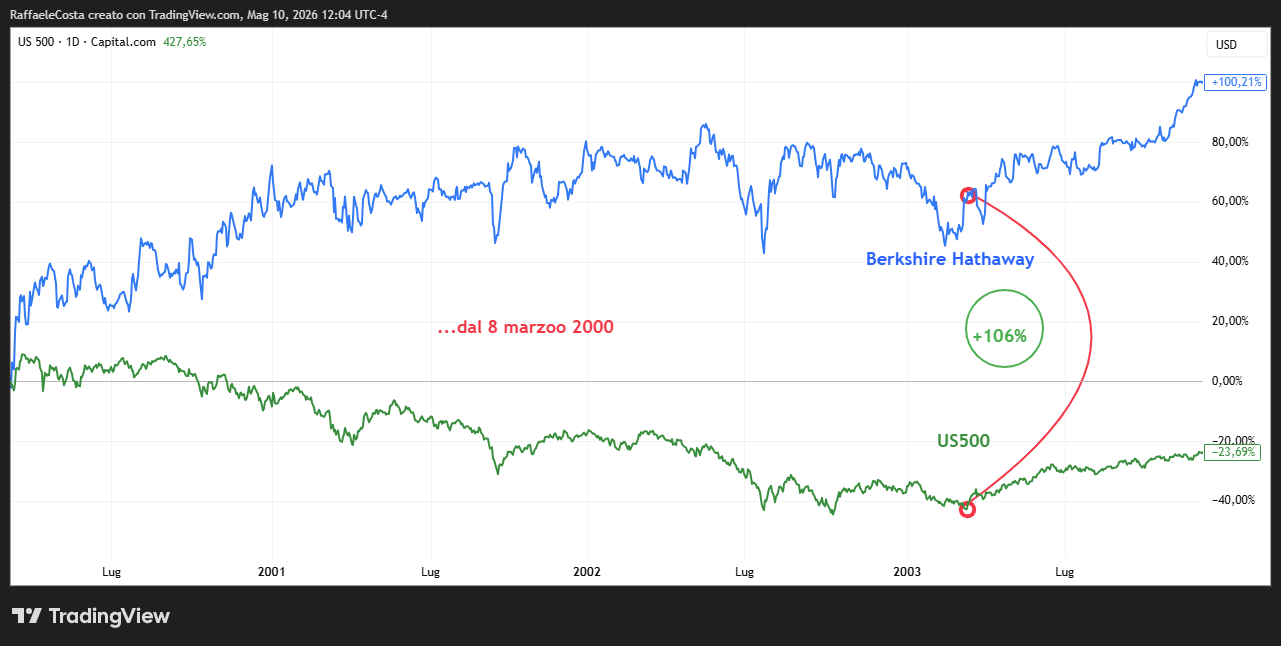1281x646 pixels.
Task: Select the US500 green text annotation
Action: pyautogui.click(x=964, y=441)
